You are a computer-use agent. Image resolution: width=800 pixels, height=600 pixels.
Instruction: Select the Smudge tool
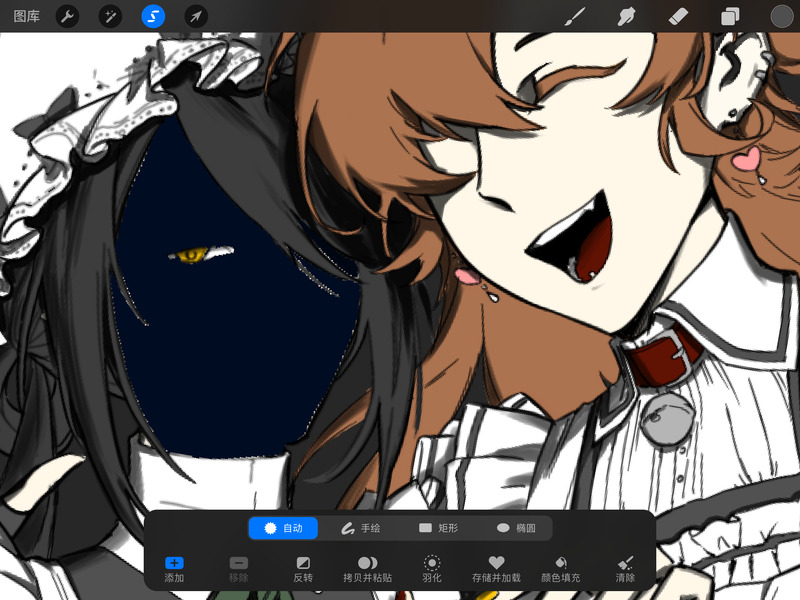(627, 16)
